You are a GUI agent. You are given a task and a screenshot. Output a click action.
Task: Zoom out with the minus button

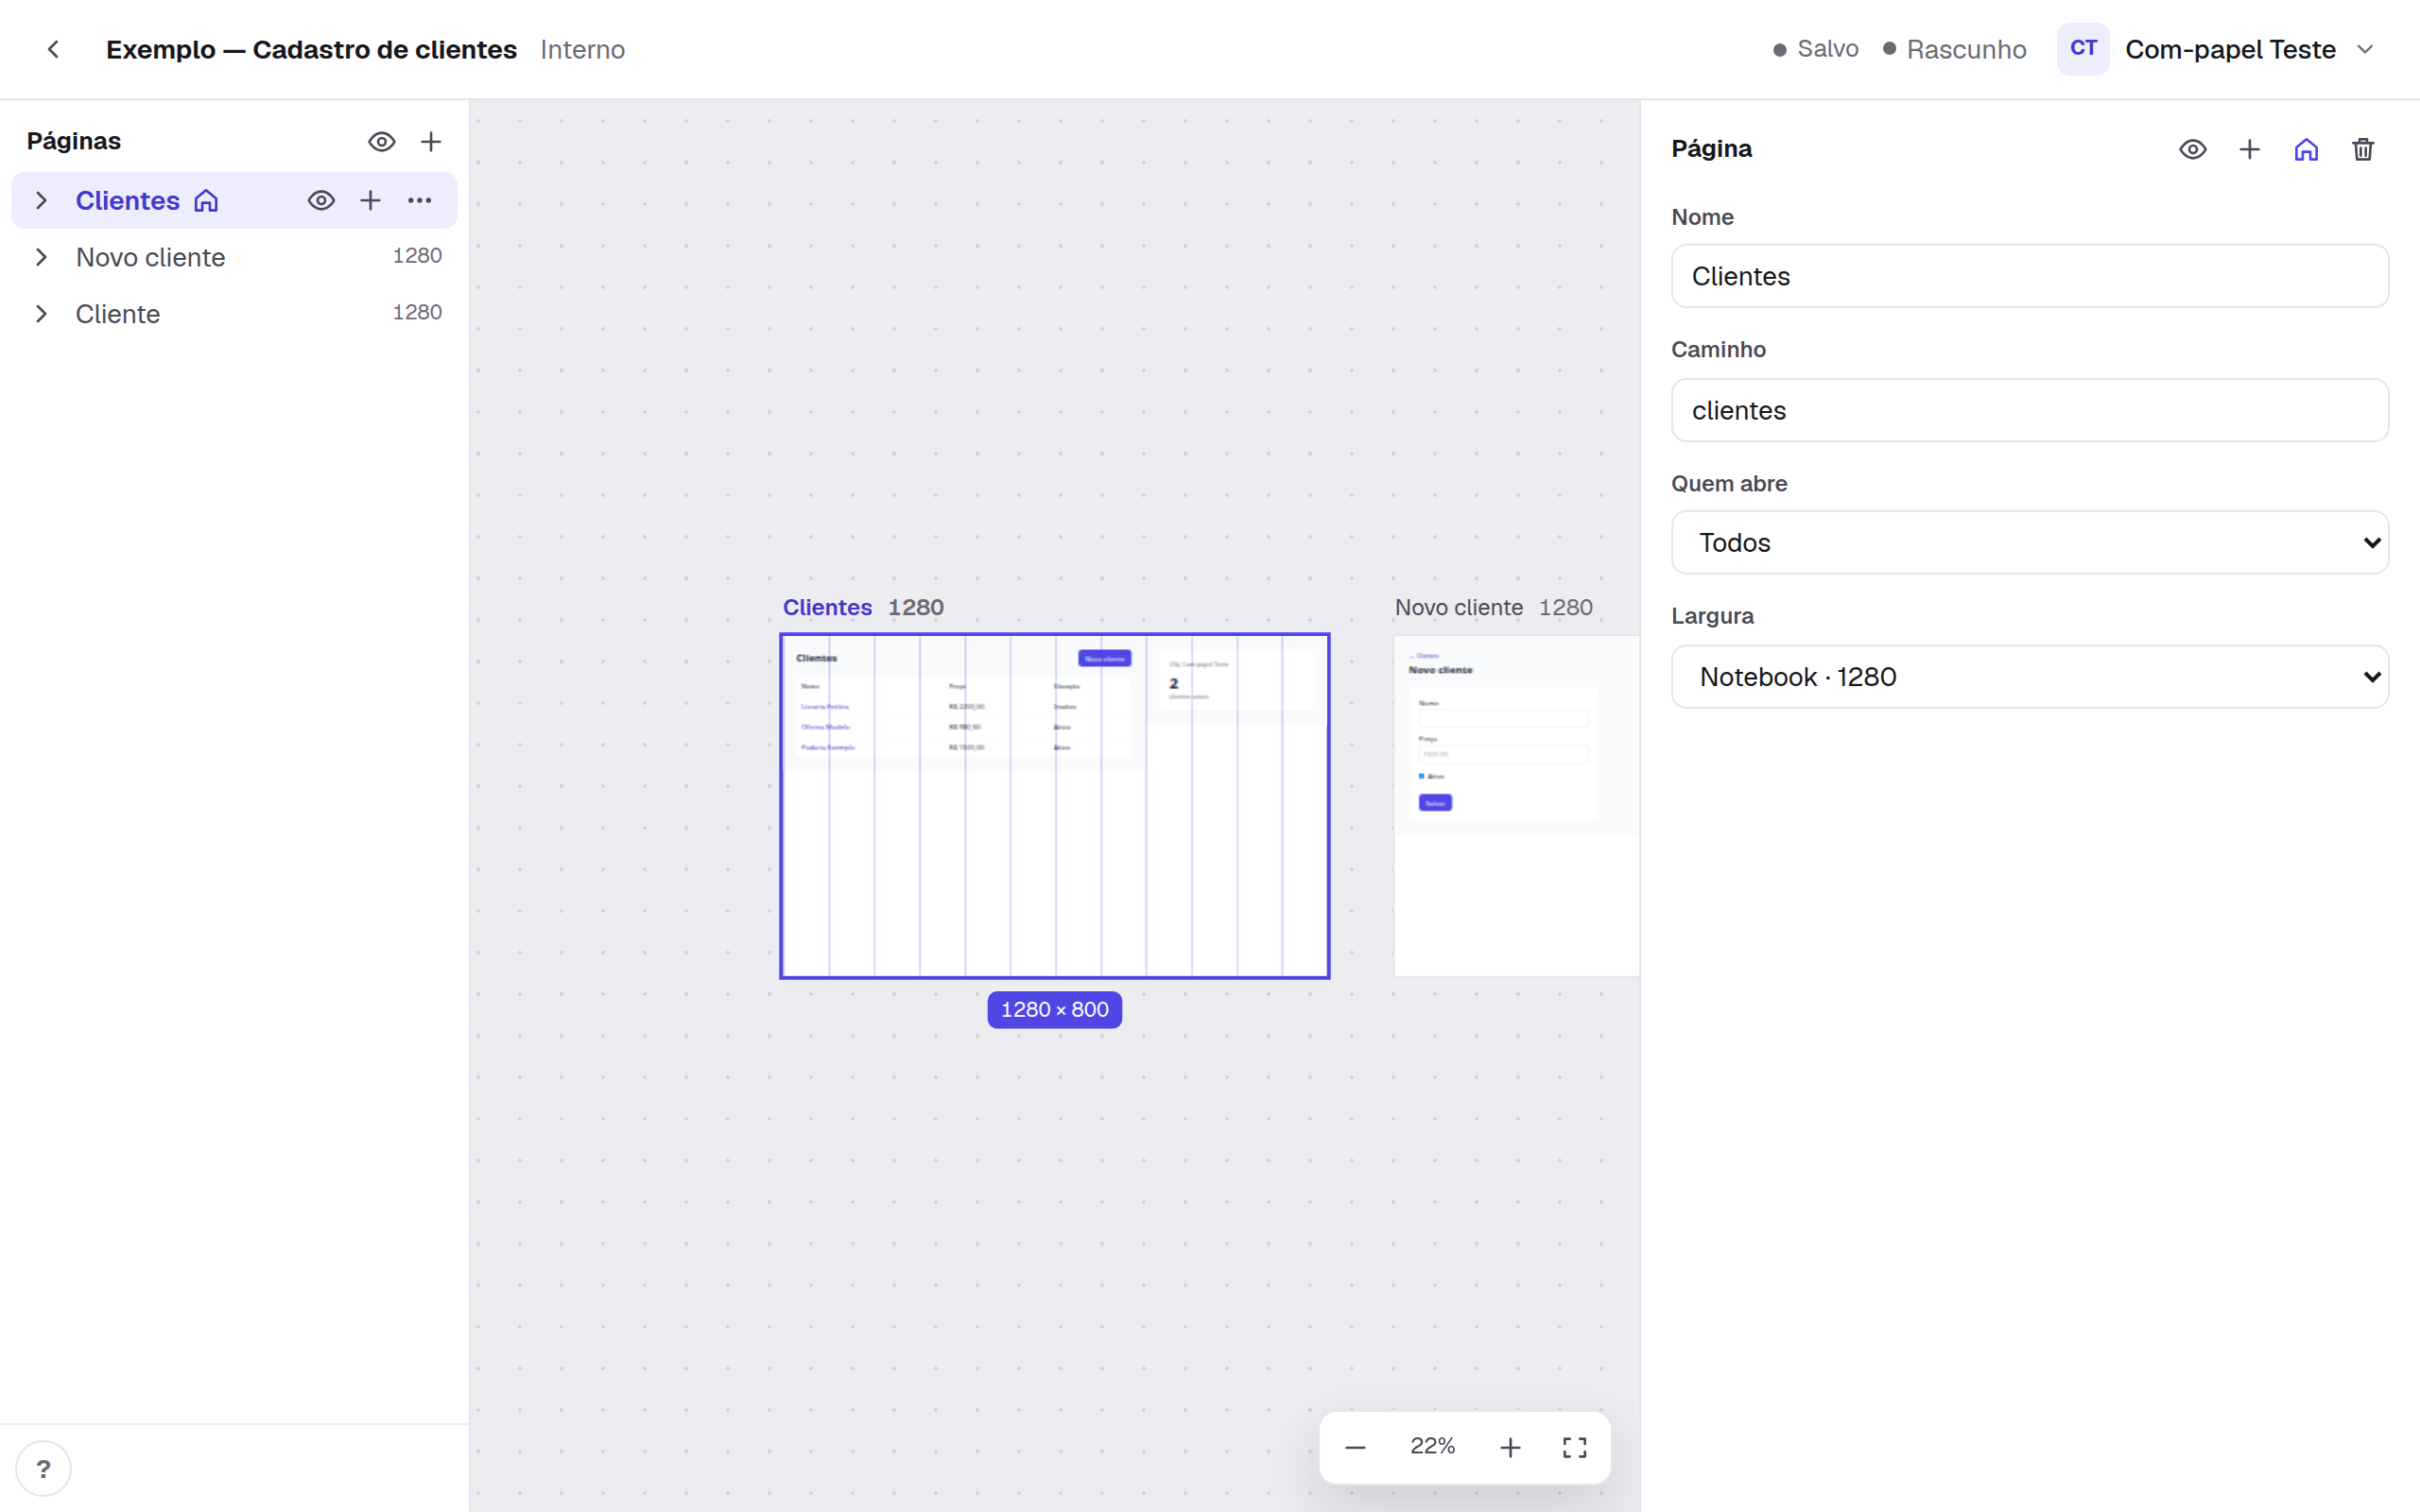point(1355,1447)
